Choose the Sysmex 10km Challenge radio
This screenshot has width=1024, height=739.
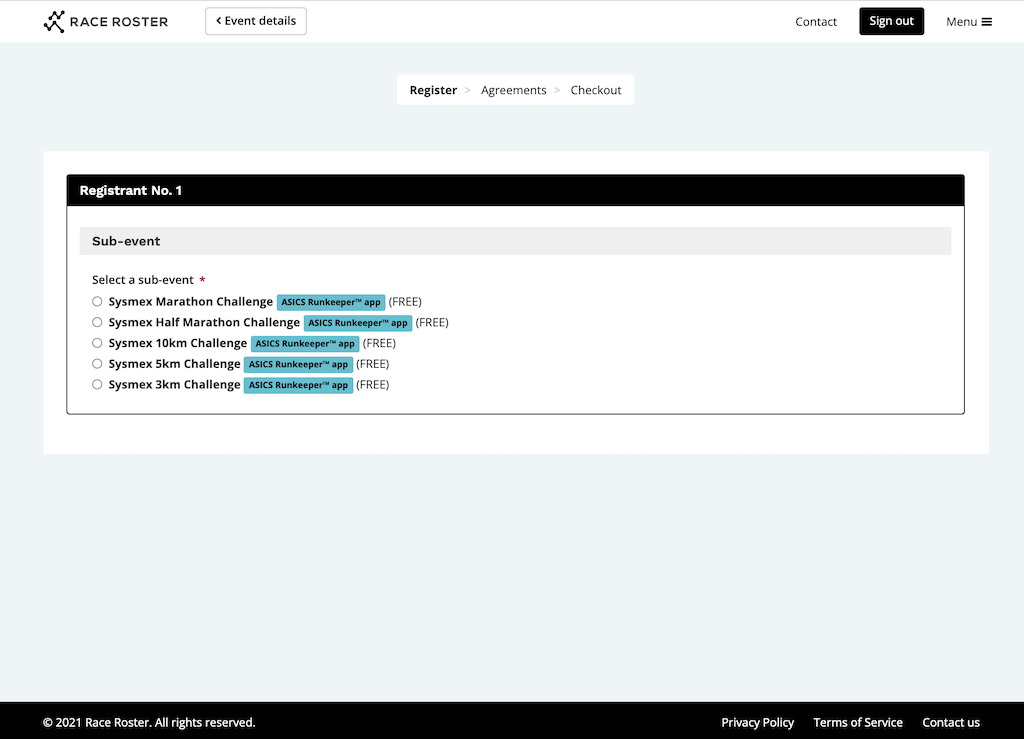[x=97, y=343]
